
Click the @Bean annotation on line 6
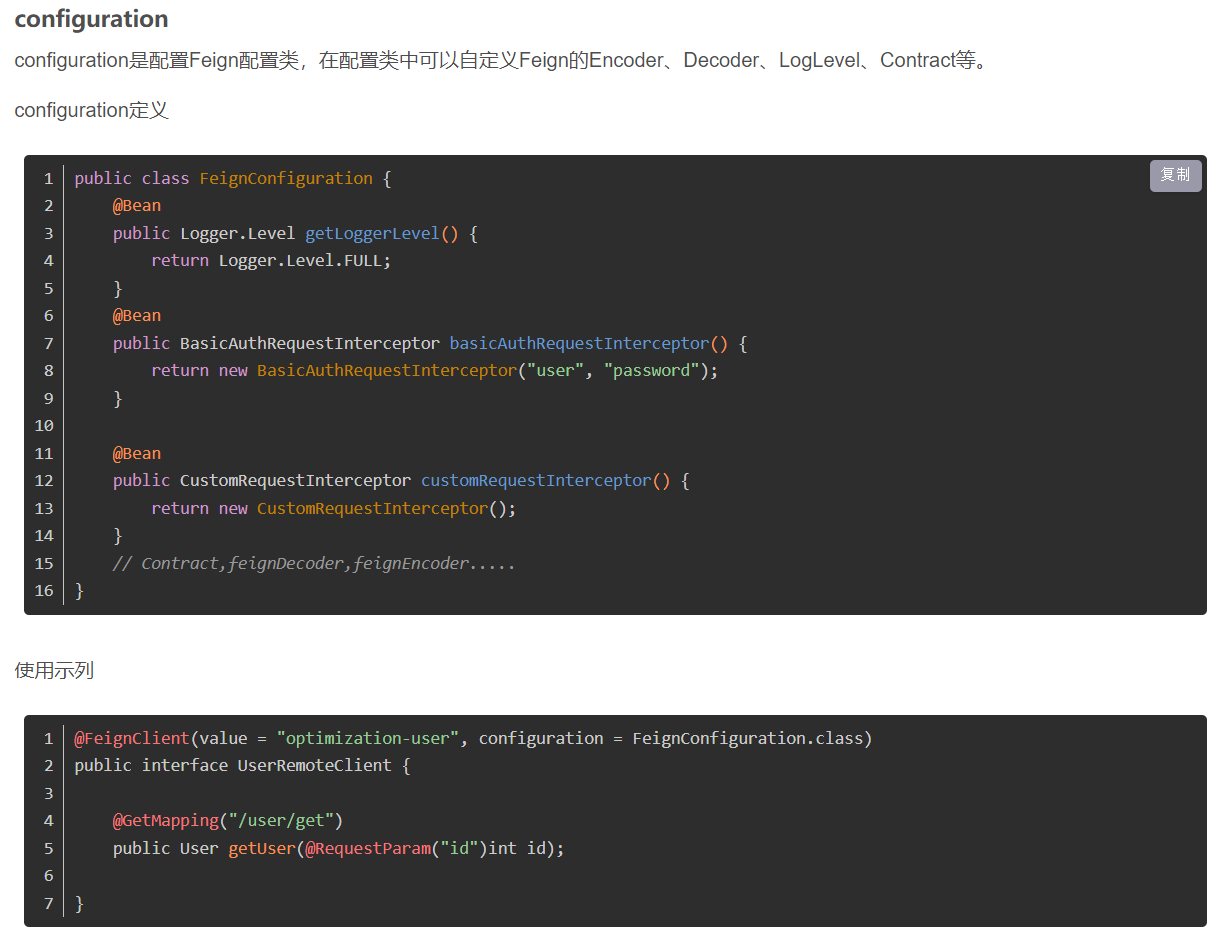[x=136, y=315]
